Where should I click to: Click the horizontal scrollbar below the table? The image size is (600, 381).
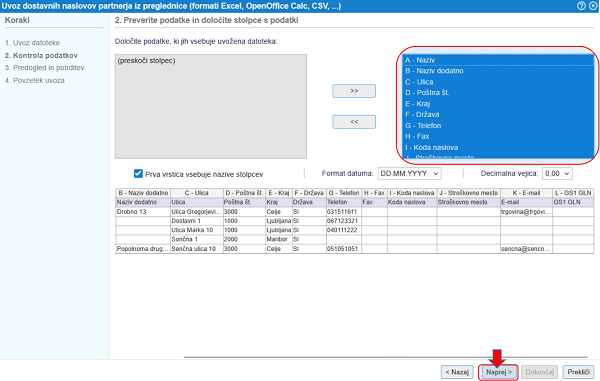tap(385, 357)
